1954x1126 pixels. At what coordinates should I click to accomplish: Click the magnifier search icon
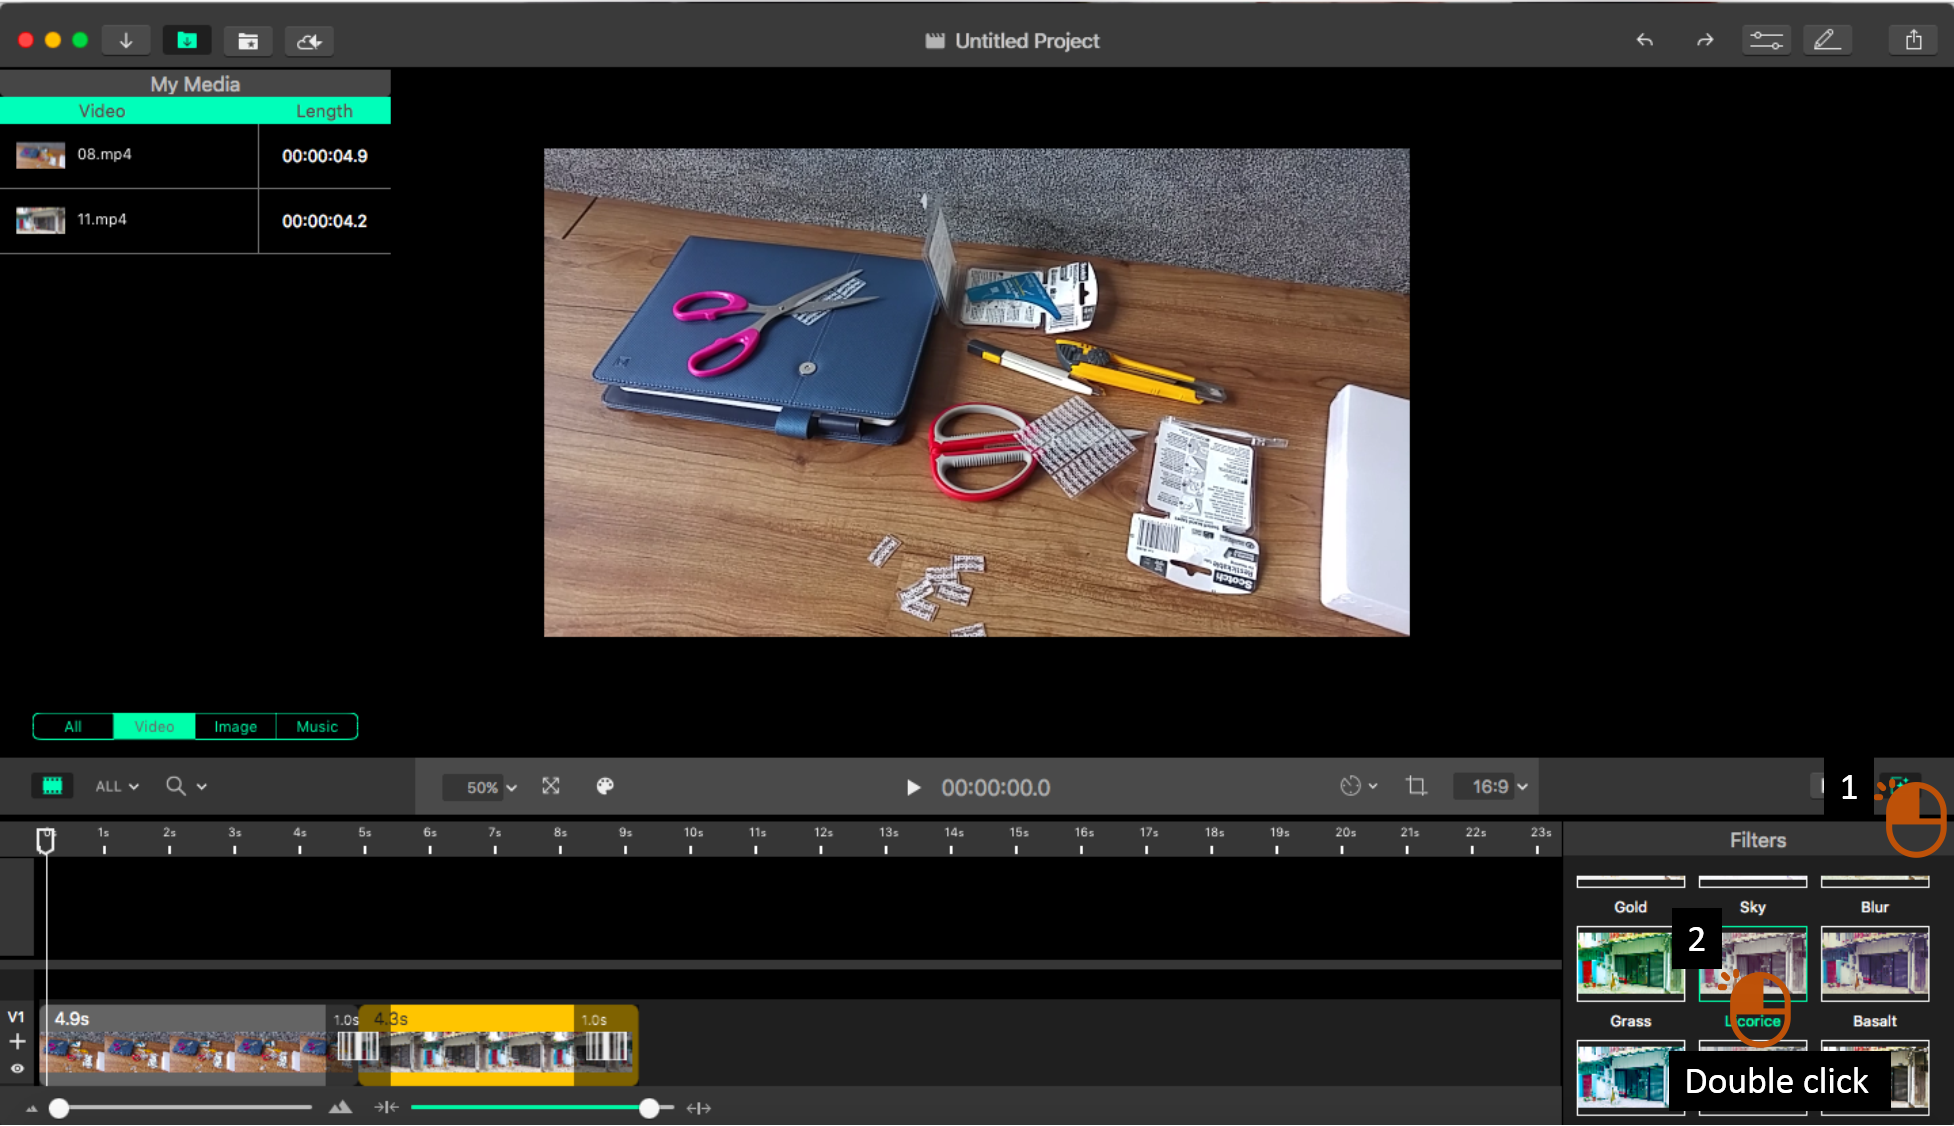176,786
